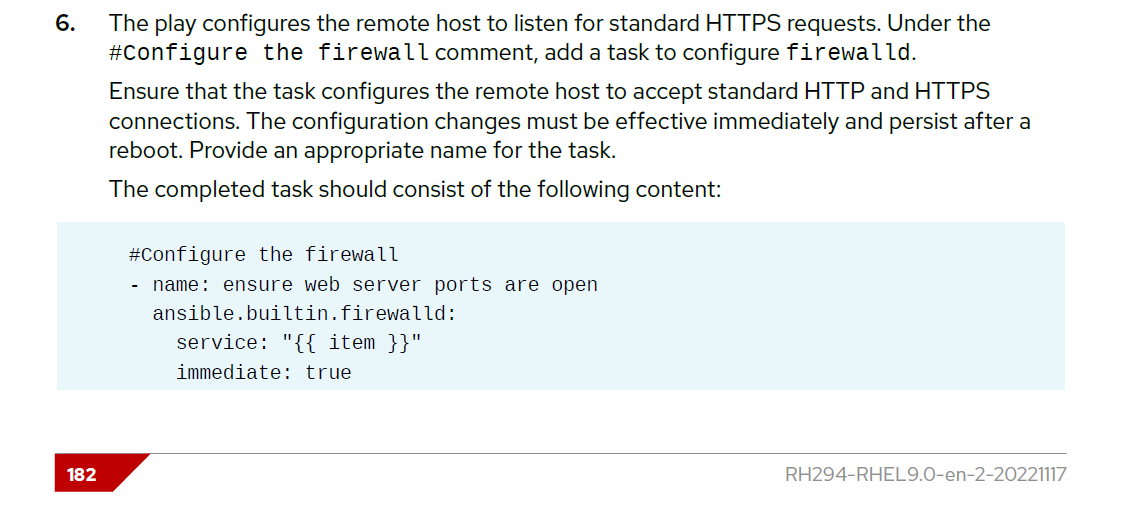Viewport: 1142px width, 531px height.
Task: Click the "ansible.builtin.firewalld:" code line
Action: click(x=304, y=314)
